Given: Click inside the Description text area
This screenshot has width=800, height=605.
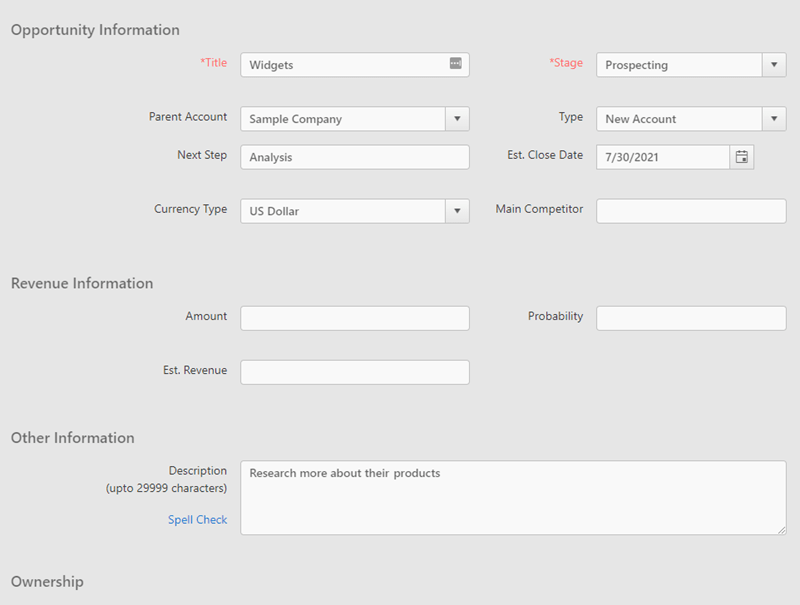Looking at the screenshot, I should [x=513, y=498].
